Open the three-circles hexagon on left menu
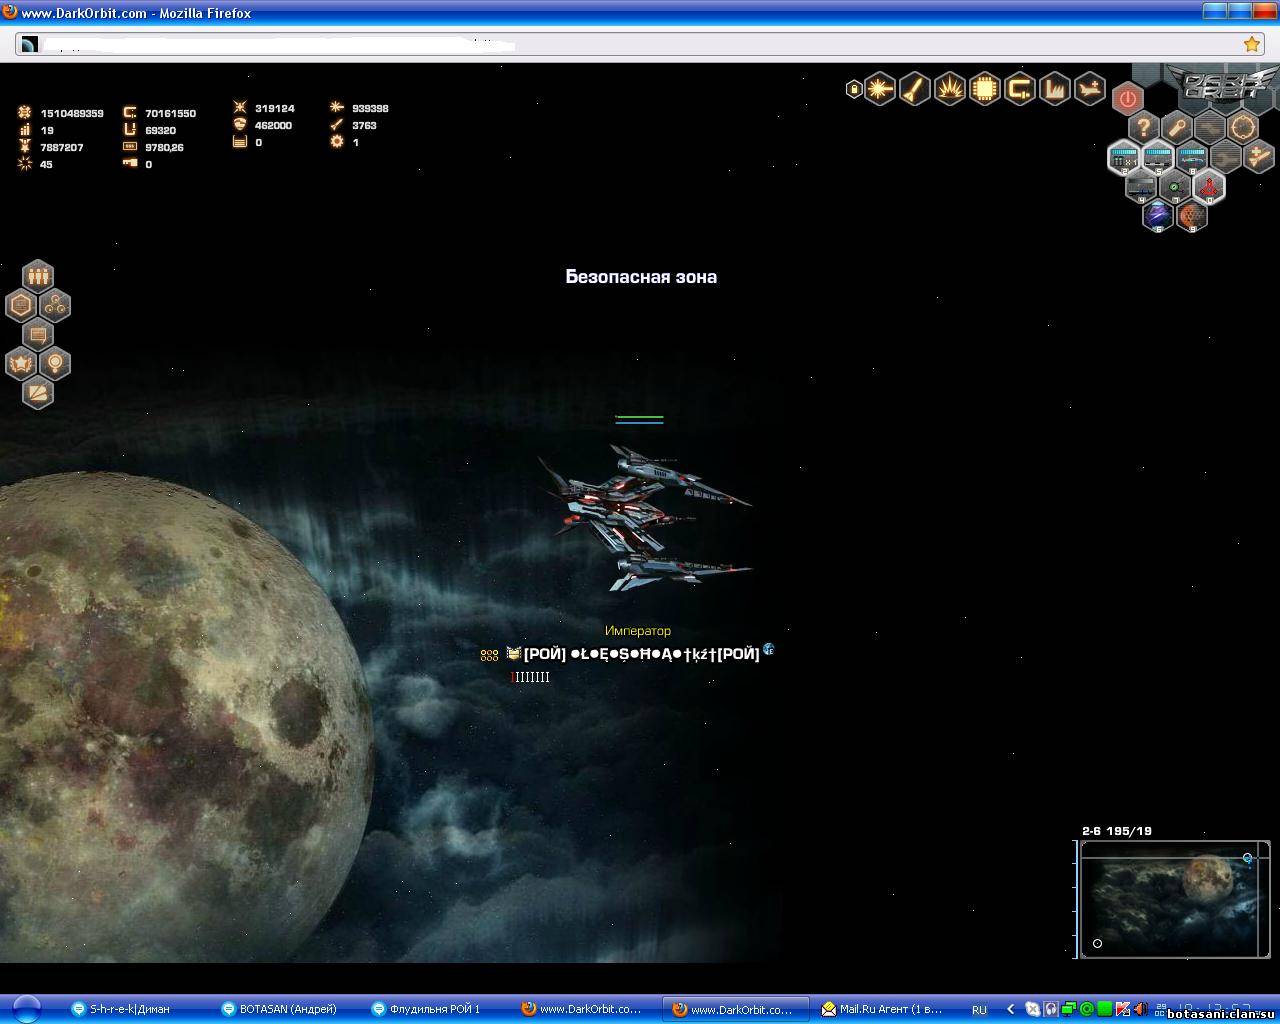Viewport: 1280px width, 1024px height. (55, 304)
